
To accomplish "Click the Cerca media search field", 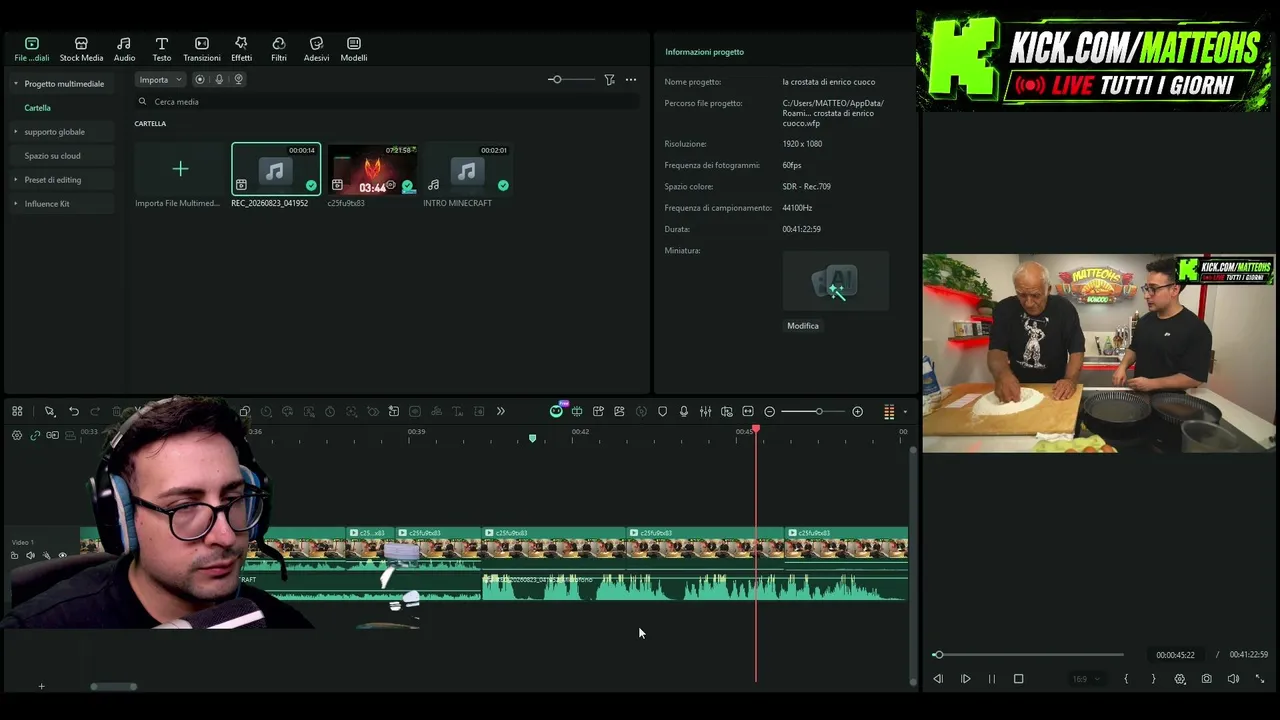I will [x=388, y=102].
